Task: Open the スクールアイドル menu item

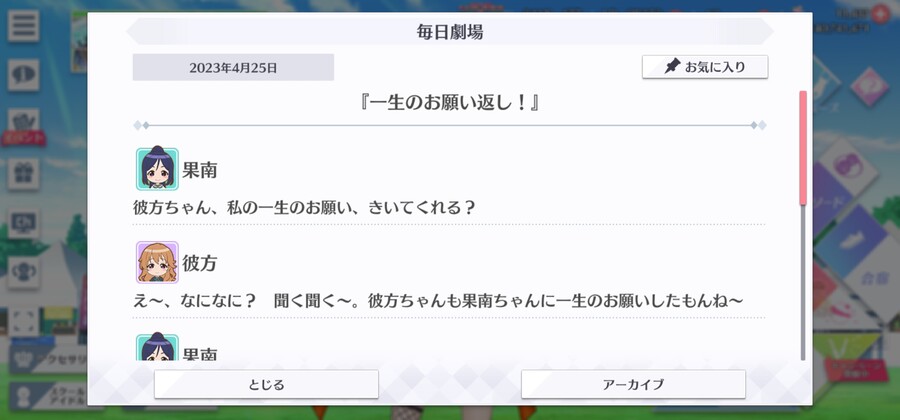Action: pyautogui.click(x=49, y=396)
